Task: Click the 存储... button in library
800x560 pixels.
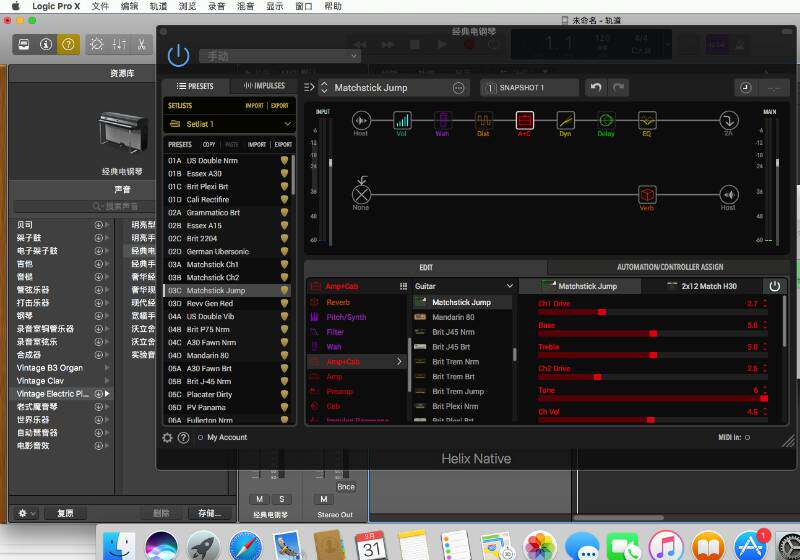Action: [x=209, y=514]
